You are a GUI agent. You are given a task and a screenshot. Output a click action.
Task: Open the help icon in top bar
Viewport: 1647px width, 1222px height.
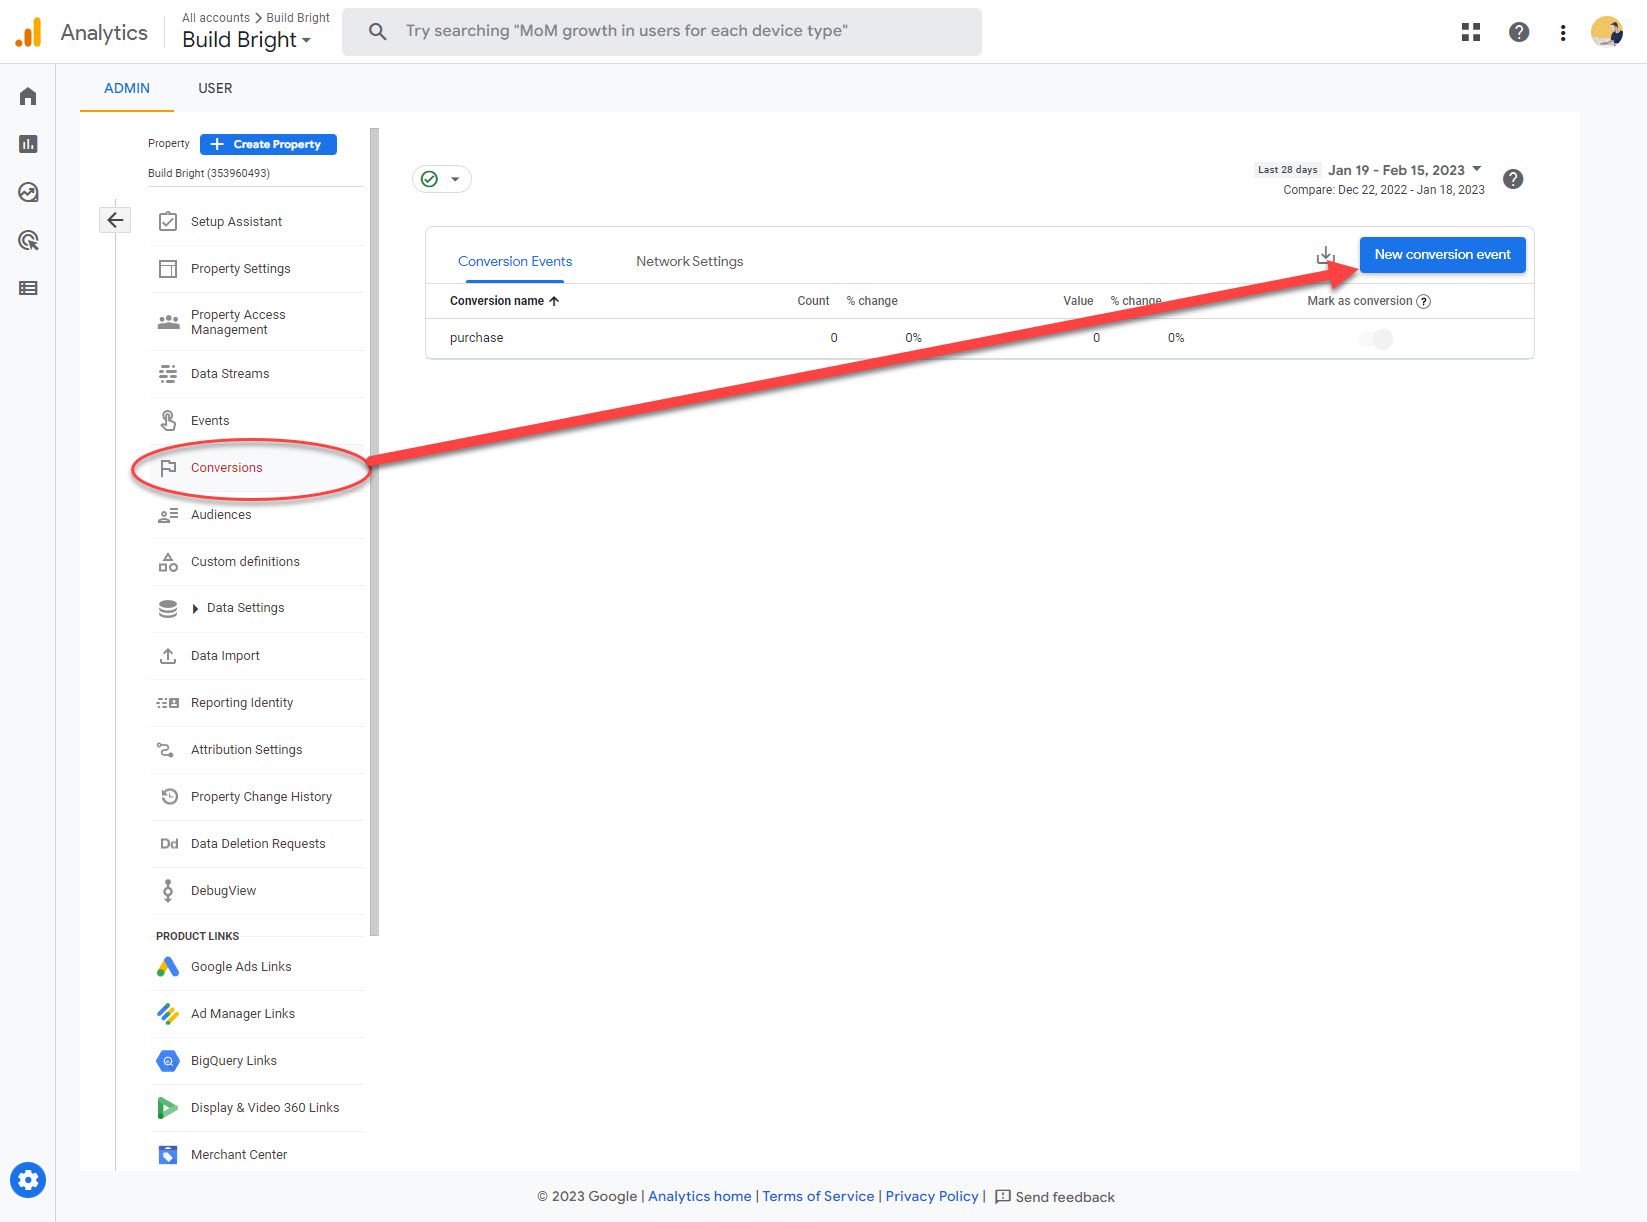(x=1518, y=32)
